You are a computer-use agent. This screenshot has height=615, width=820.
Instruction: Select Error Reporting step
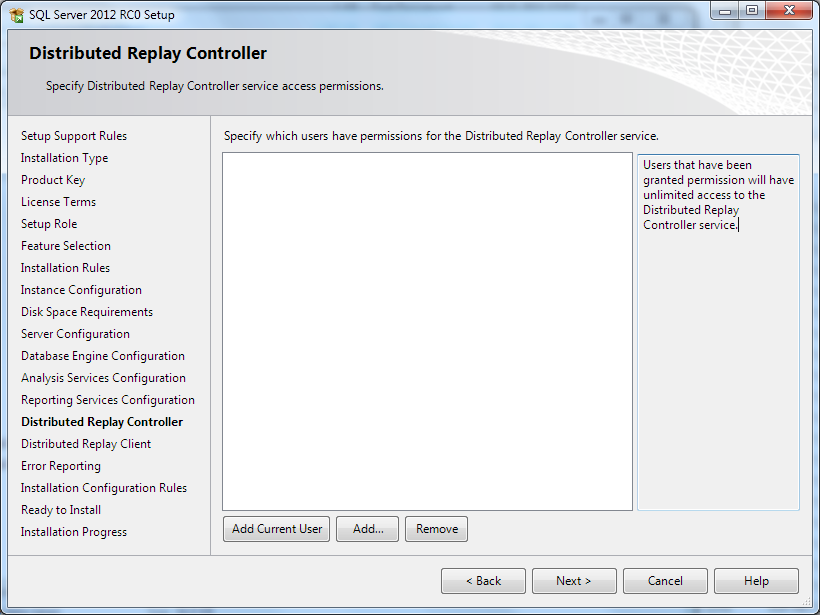pyautogui.click(x=61, y=465)
